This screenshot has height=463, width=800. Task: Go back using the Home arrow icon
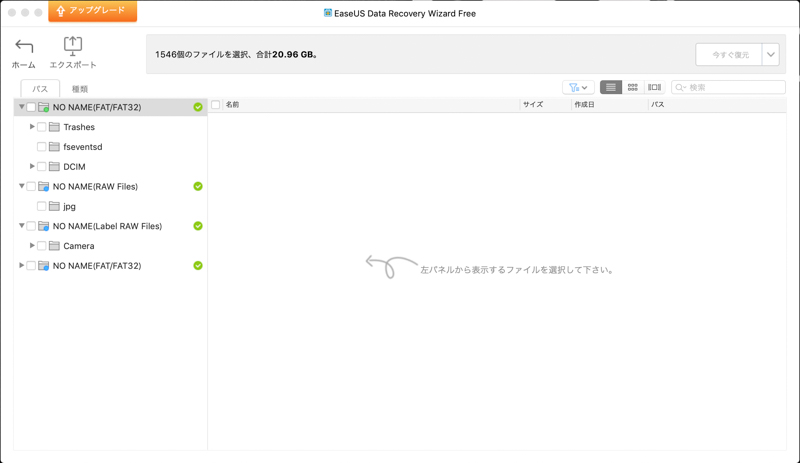click(x=24, y=46)
